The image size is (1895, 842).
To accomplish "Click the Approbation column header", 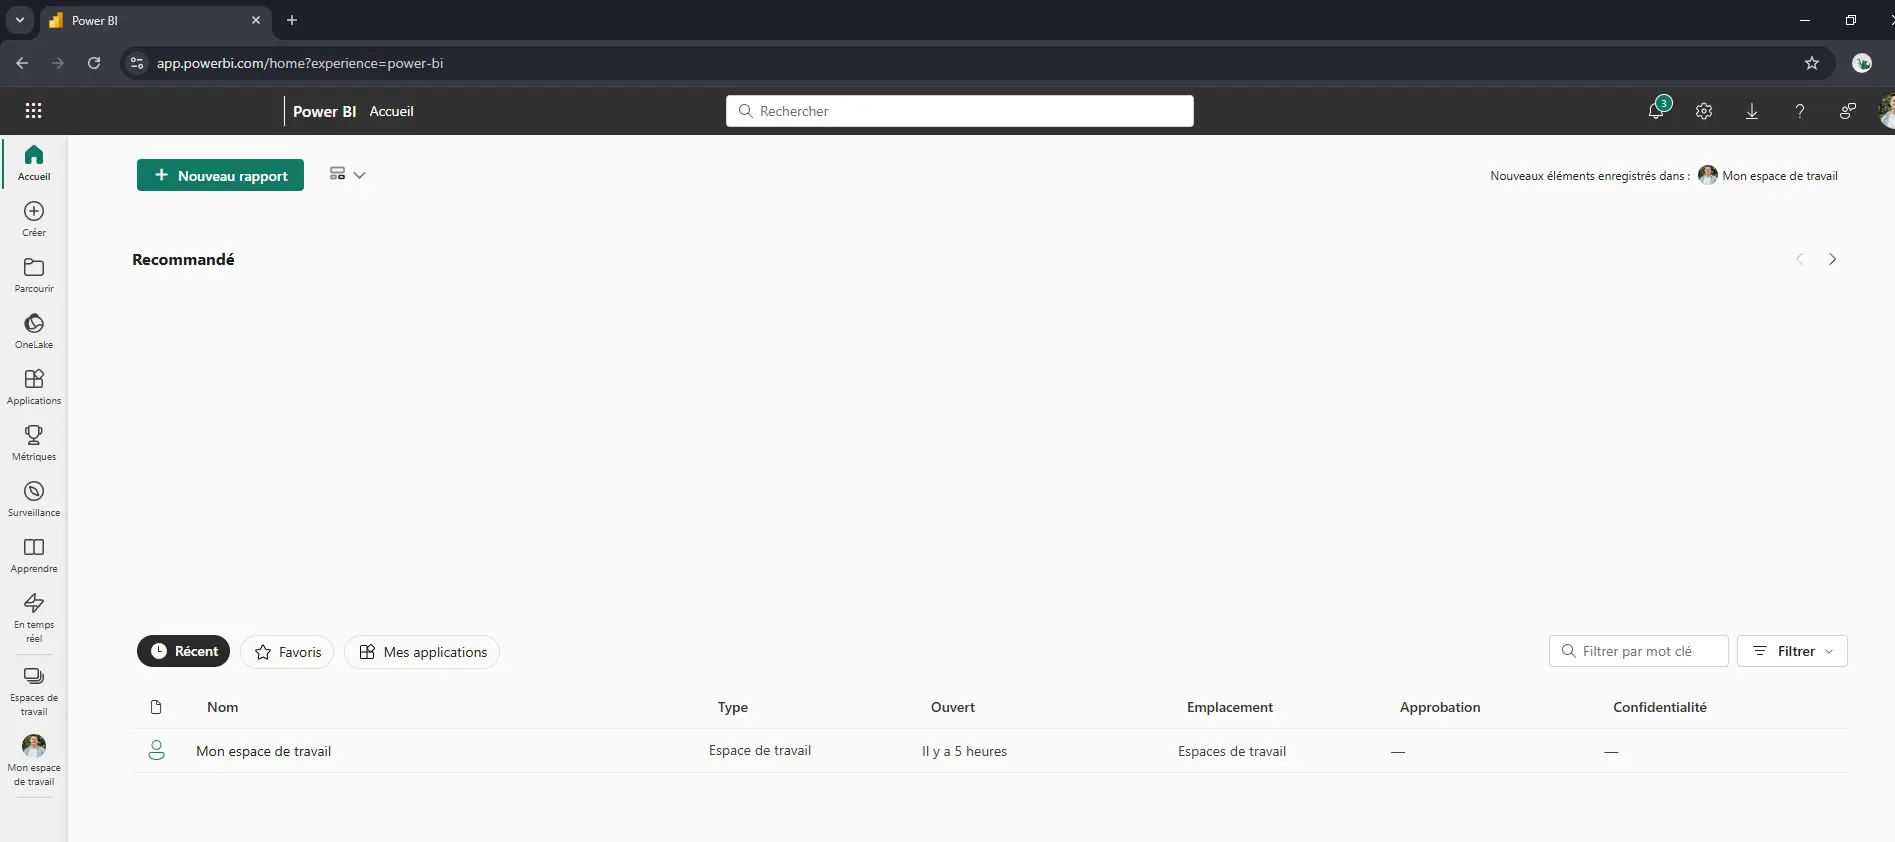I will click(1439, 707).
